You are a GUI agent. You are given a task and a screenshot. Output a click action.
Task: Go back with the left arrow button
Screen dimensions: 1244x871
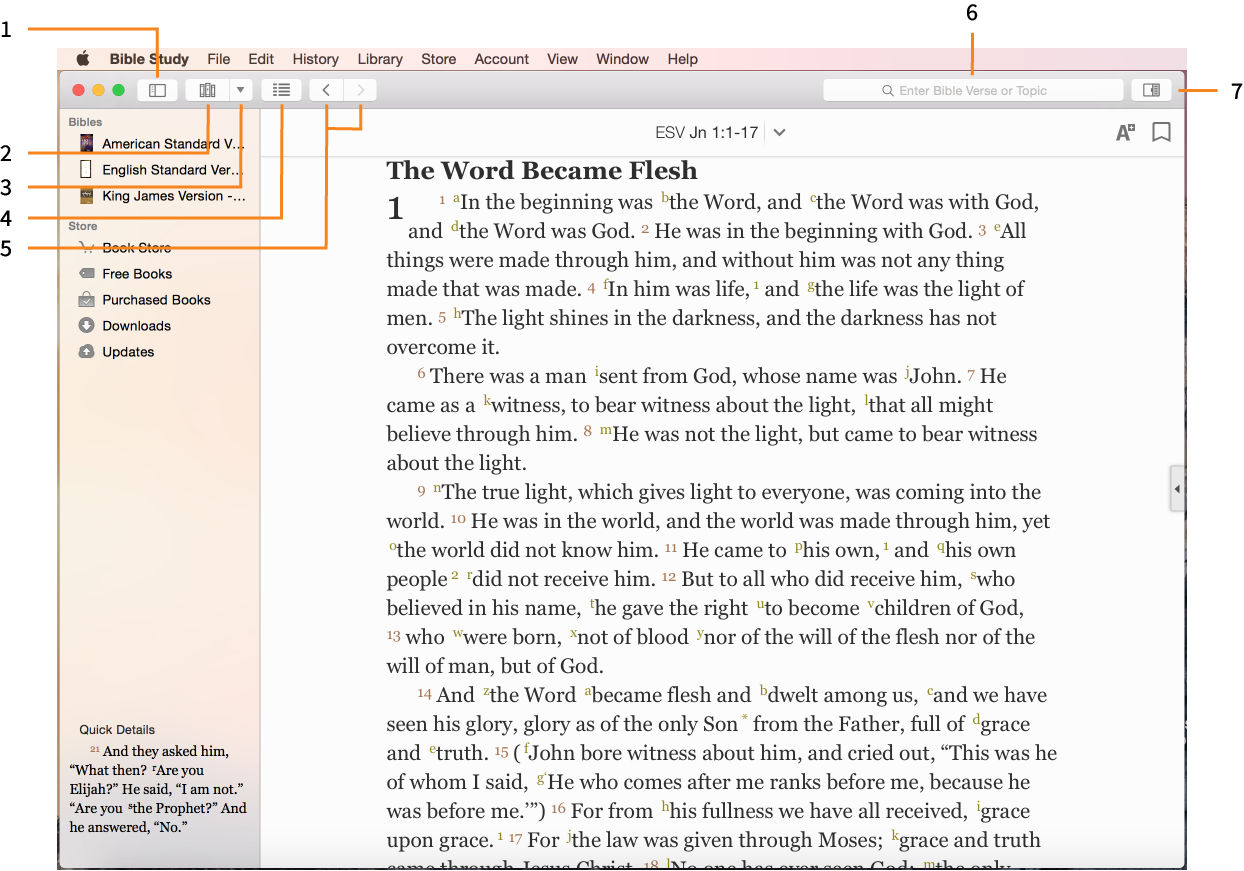click(326, 90)
